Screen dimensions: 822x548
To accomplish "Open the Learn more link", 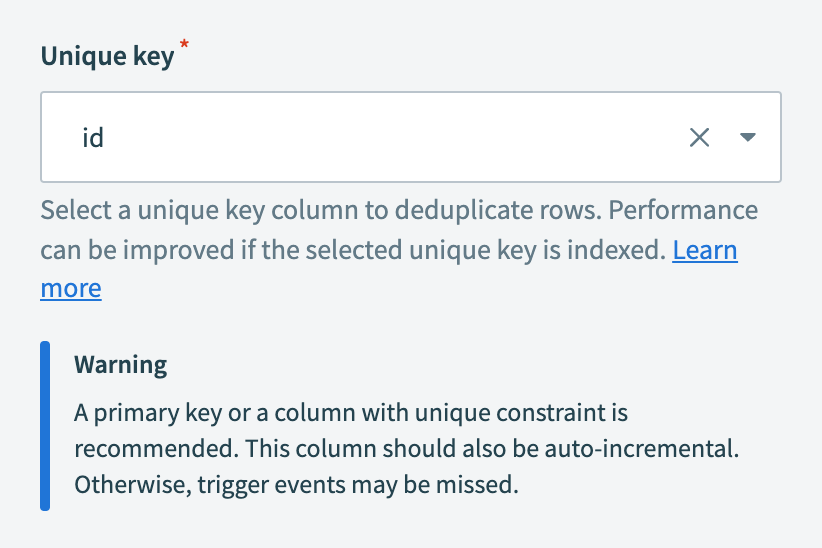I will (x=704, y=250).
